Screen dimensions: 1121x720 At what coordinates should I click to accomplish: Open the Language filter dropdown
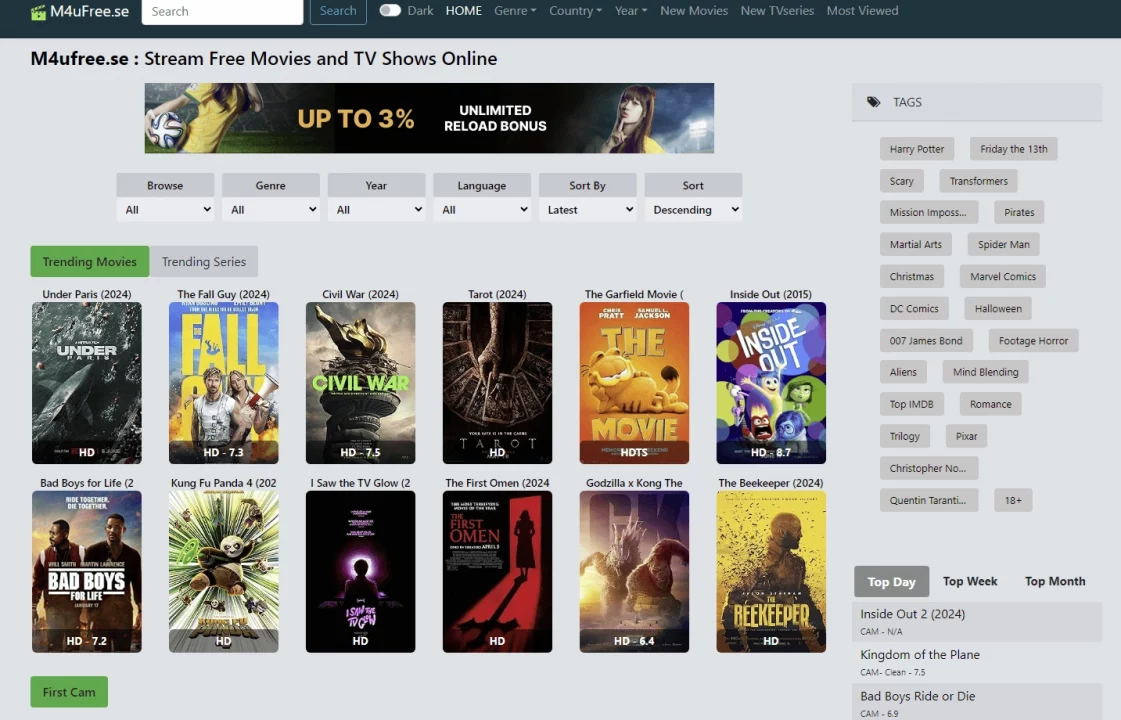click(x=481, y=210)
